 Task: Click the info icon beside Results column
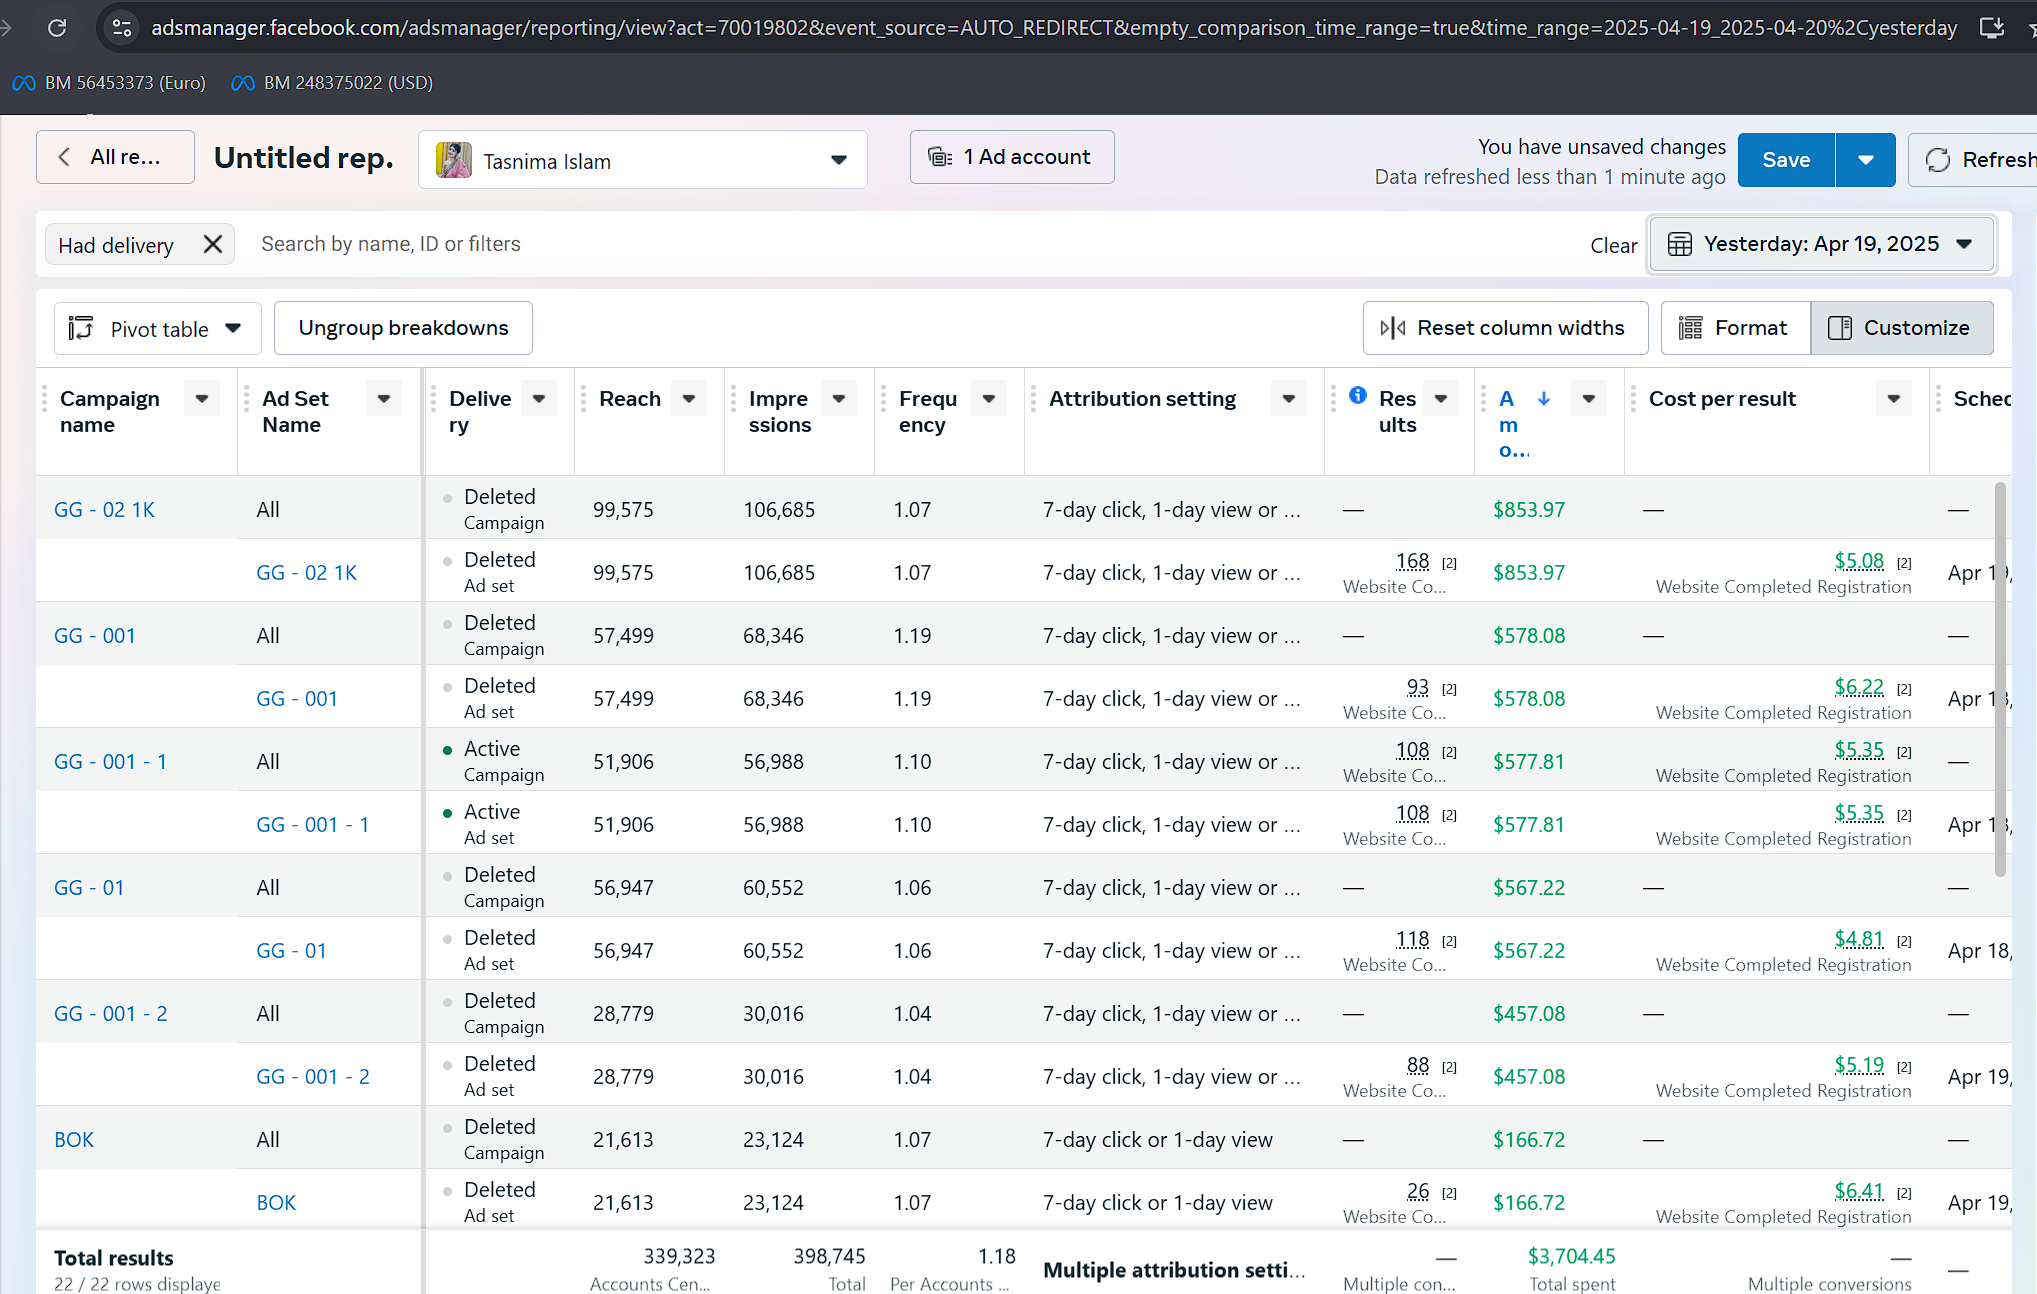[x=1357, y=395]
